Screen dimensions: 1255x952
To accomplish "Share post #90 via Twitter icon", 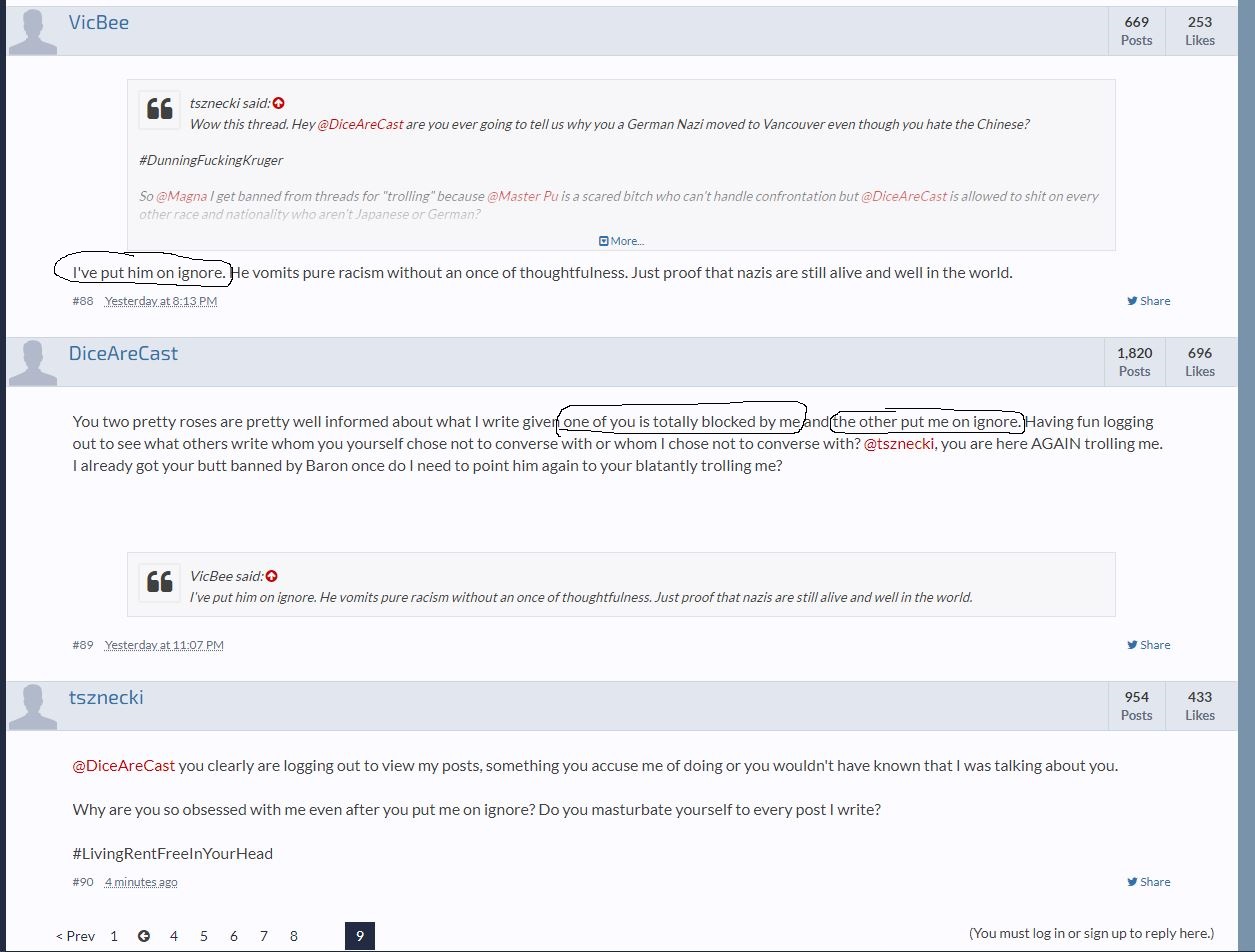I will tap(1148, 882).
